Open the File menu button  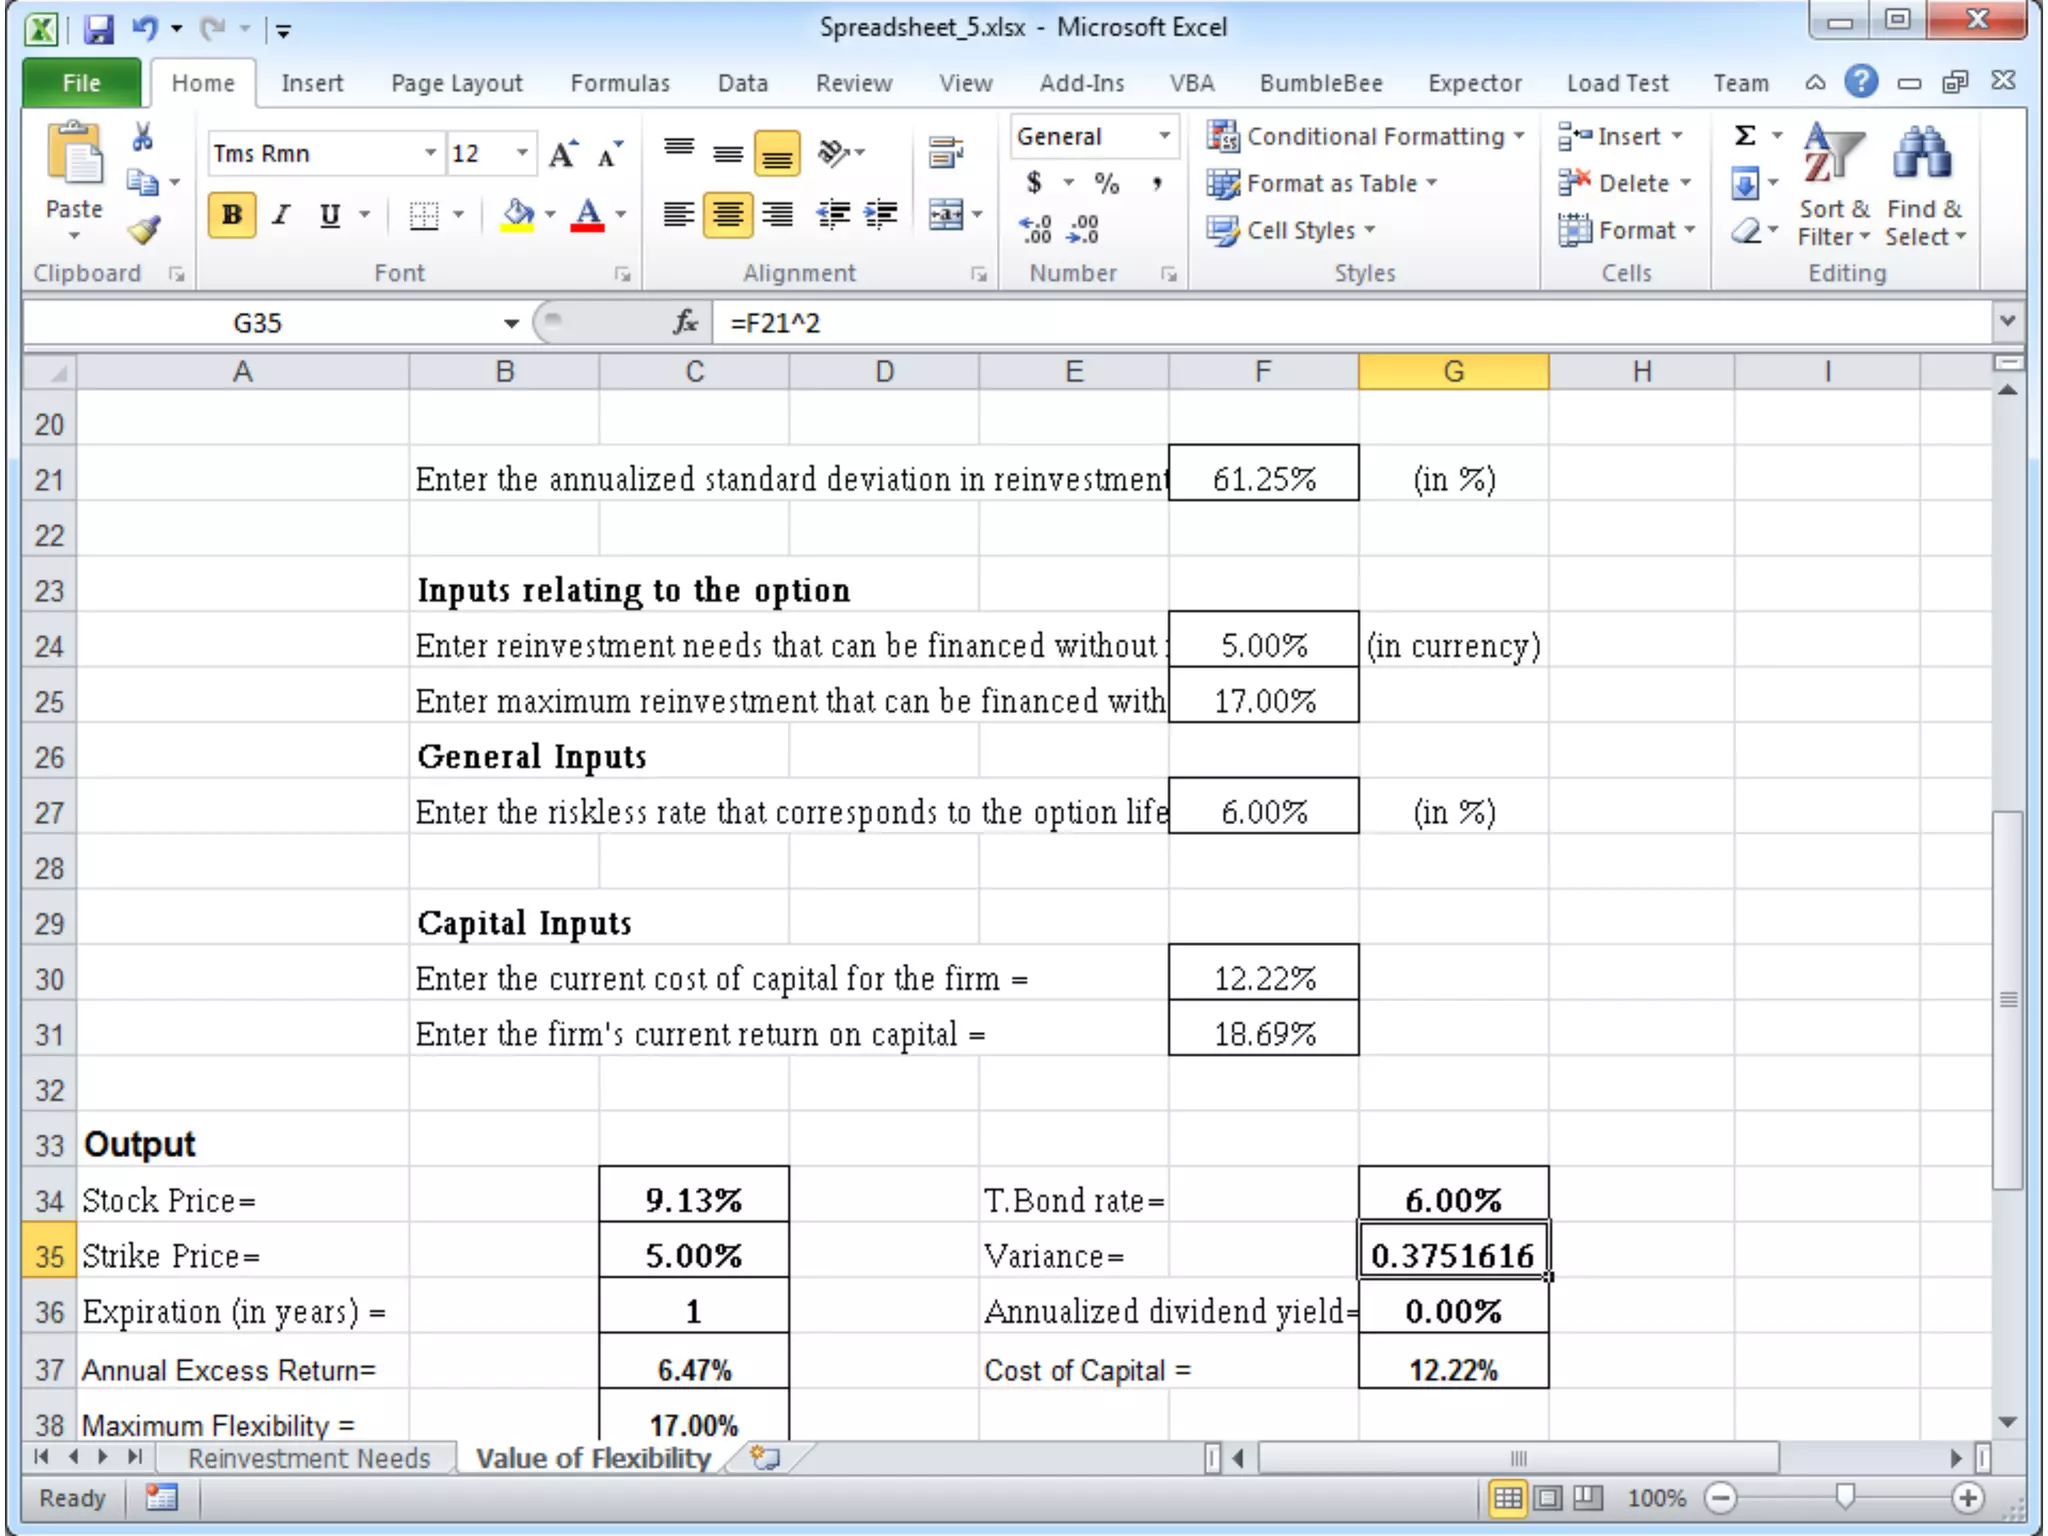coord(81,83)
